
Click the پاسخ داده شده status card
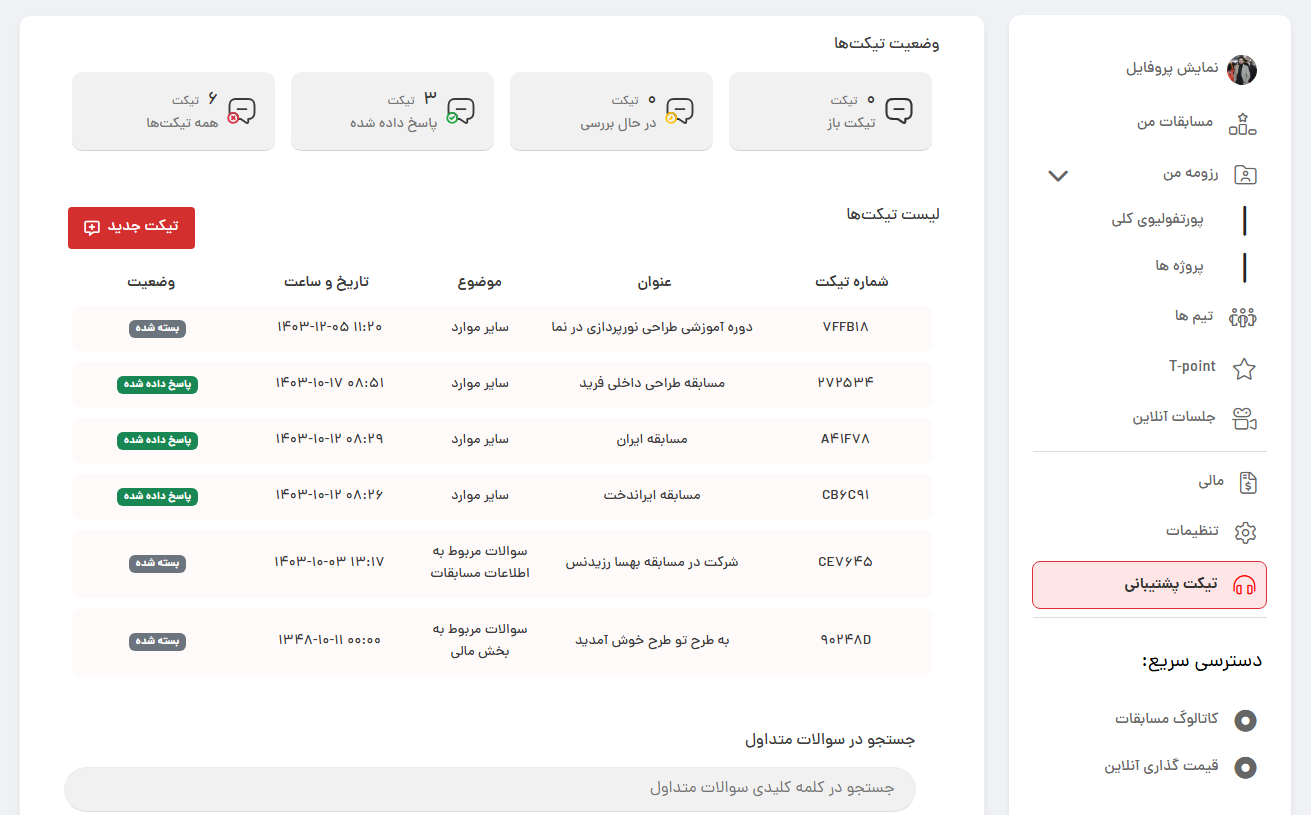pyautogui.click(x=392, y=110)
